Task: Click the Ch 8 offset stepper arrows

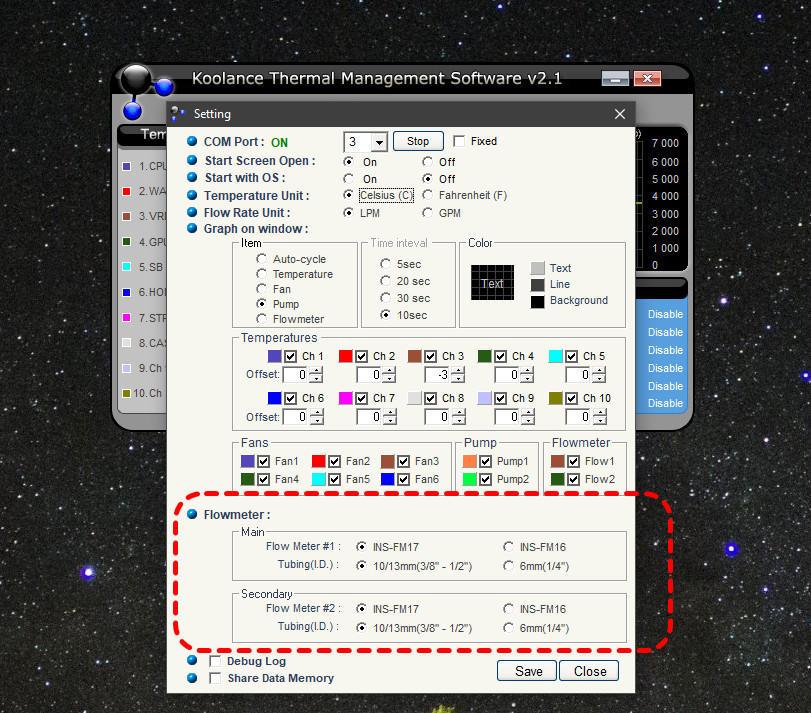Action: pos(459,417)
